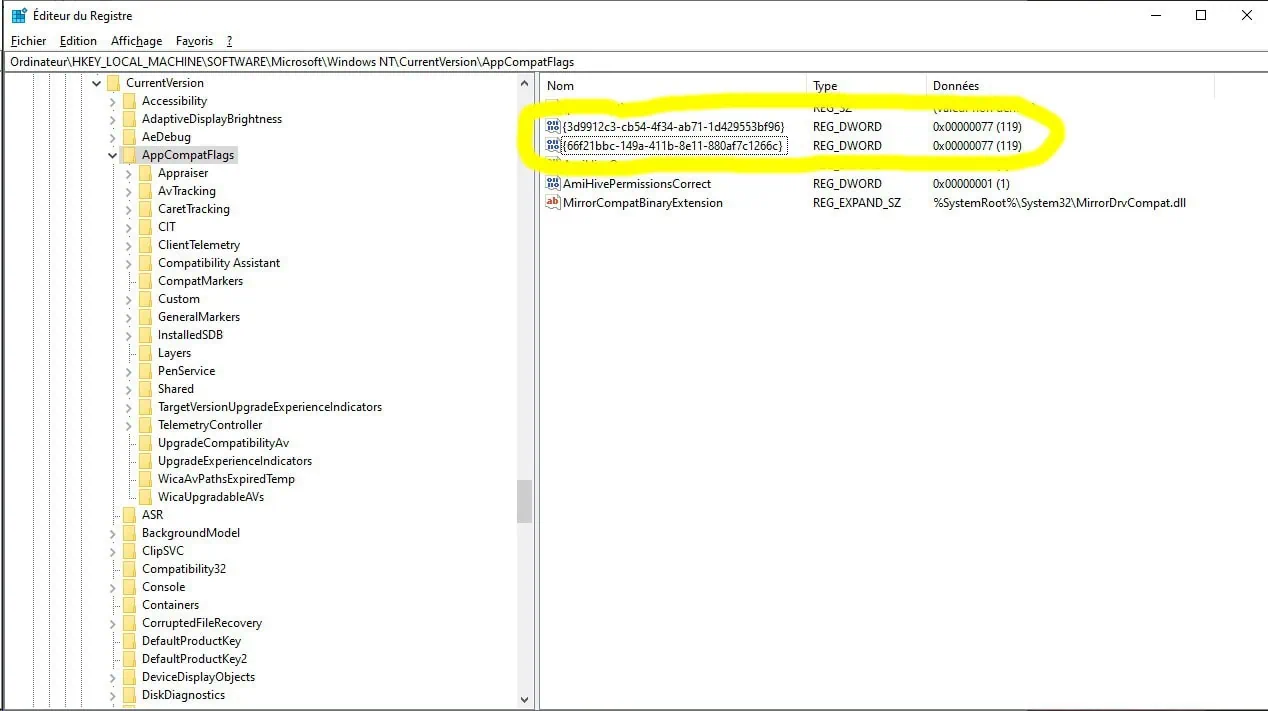Click the Registry Editor app icon in title bar
Viewport: 1268px width, 711px height.
click(x=18, y=15)
